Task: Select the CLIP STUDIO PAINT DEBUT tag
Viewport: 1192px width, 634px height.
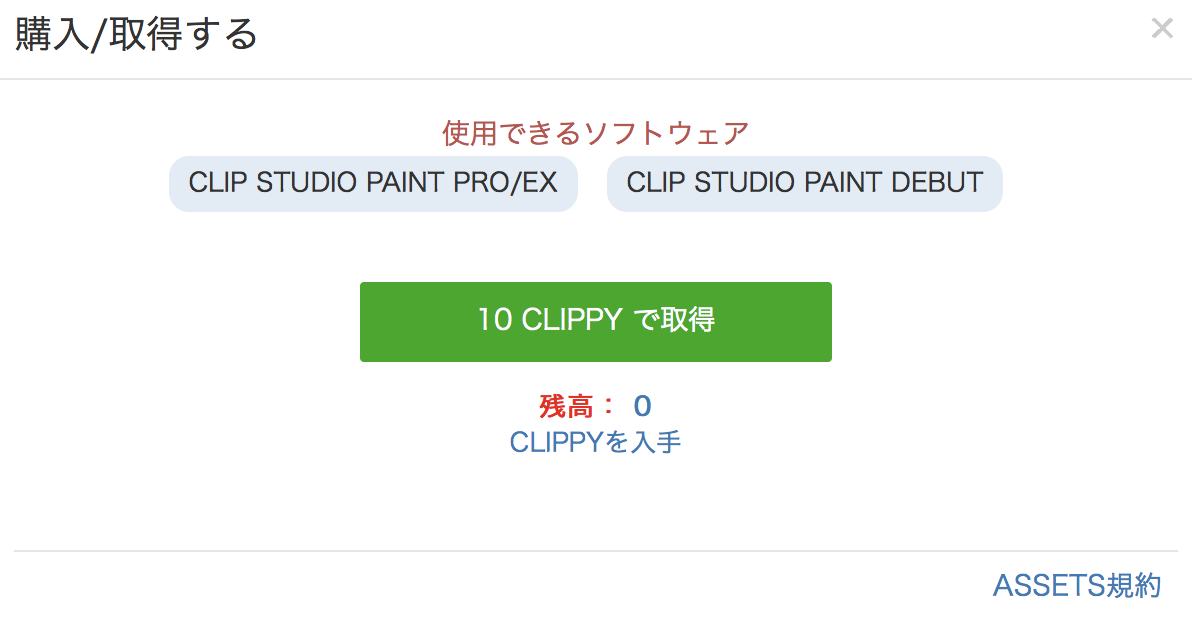Action: coord(804,183)
